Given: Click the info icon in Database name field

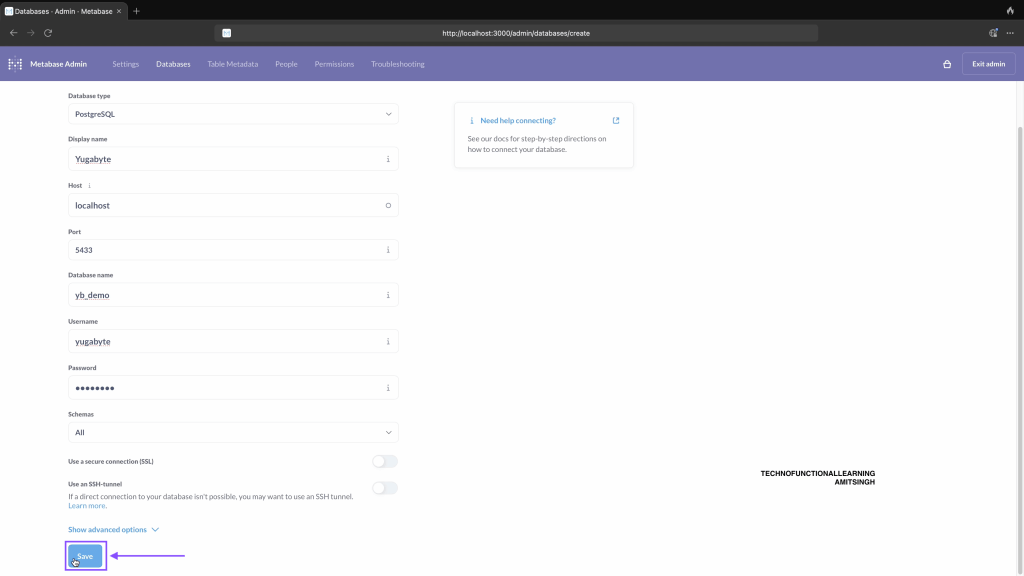Looking at the screenshot, I should click(x=388, y=296).
